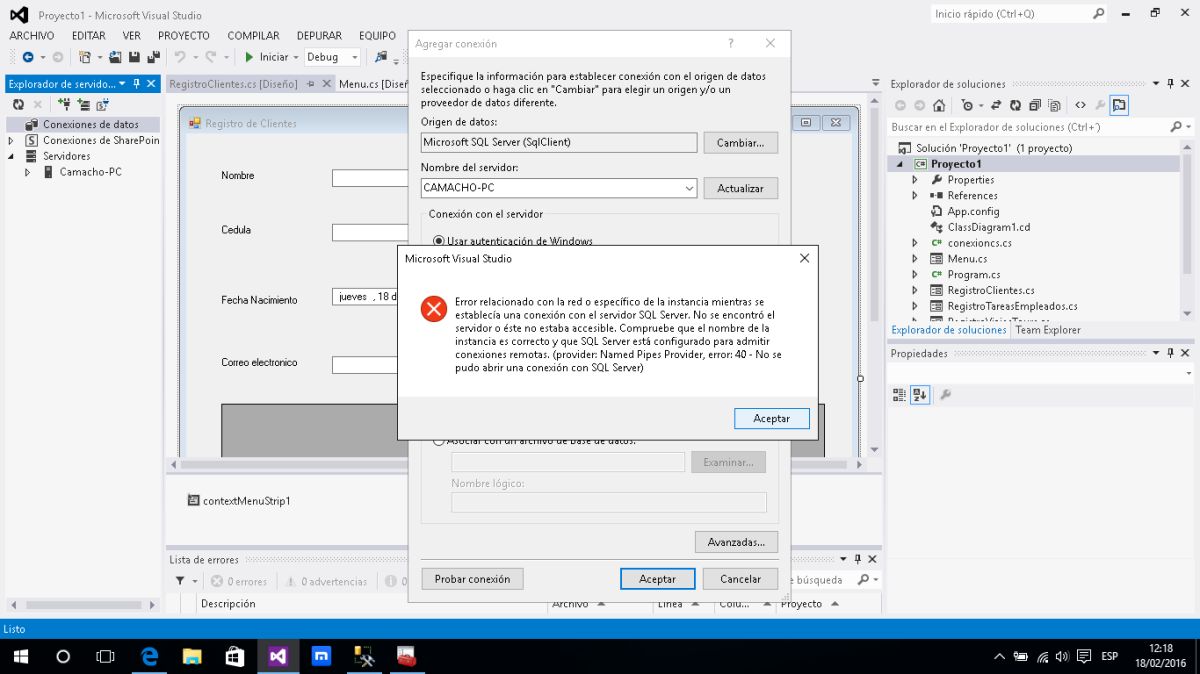Screen dimensions: 1200x674
Task: Refresh the Server Explorer with its refresh icon
Action: (18, 104)
